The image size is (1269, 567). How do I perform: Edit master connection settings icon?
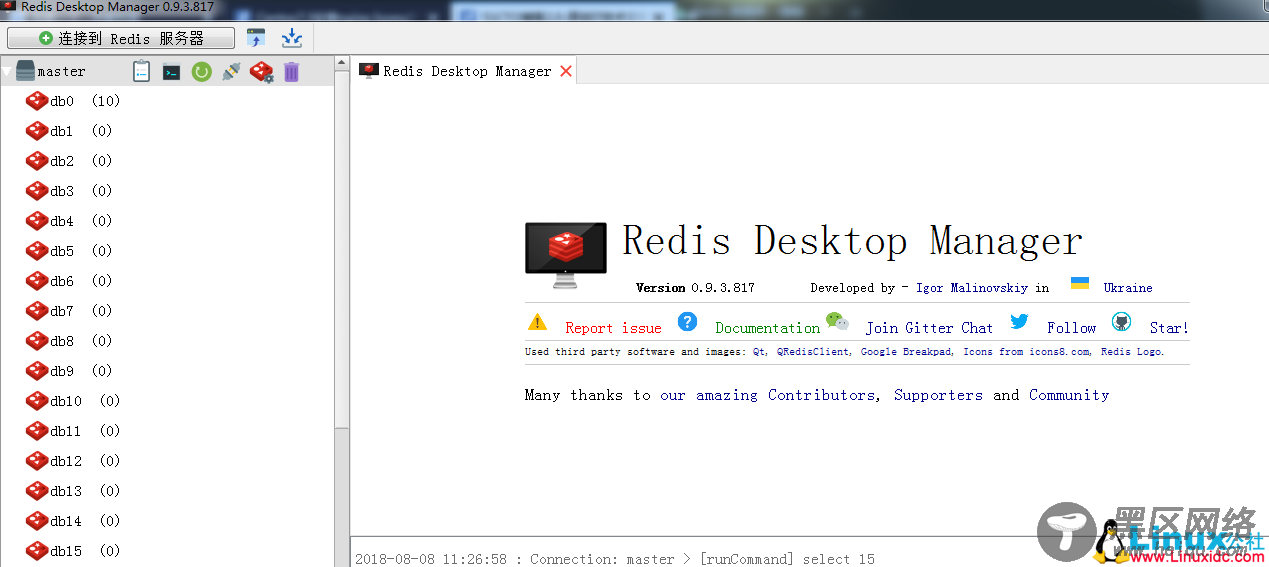point(261,72)
